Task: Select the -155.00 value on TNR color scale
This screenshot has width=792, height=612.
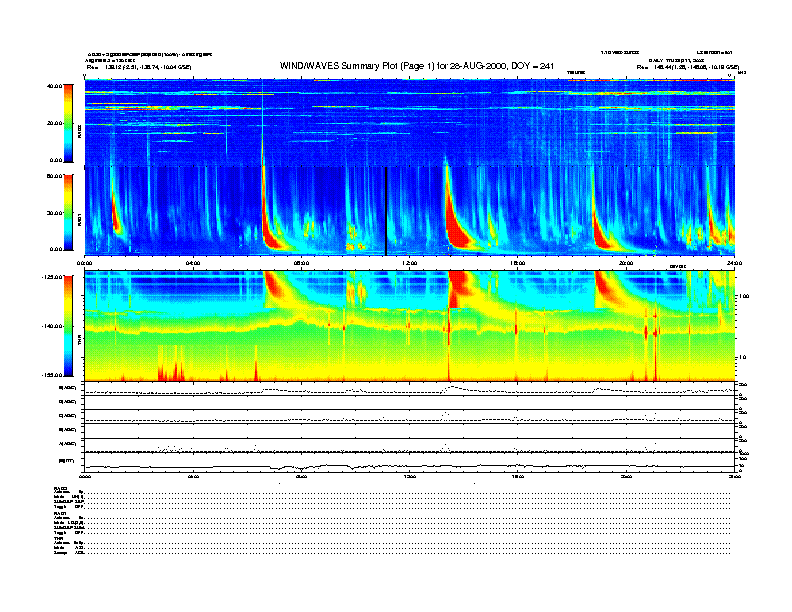Action: 52,375
